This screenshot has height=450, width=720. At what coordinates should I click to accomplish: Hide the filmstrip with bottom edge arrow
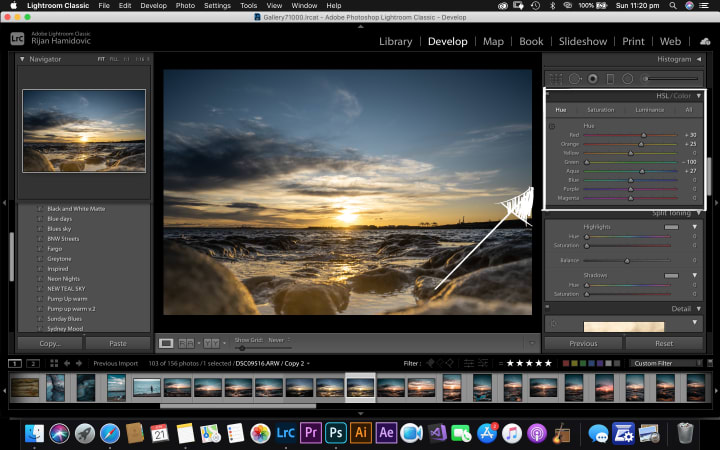pyautogui.click(x=360, y=414)
